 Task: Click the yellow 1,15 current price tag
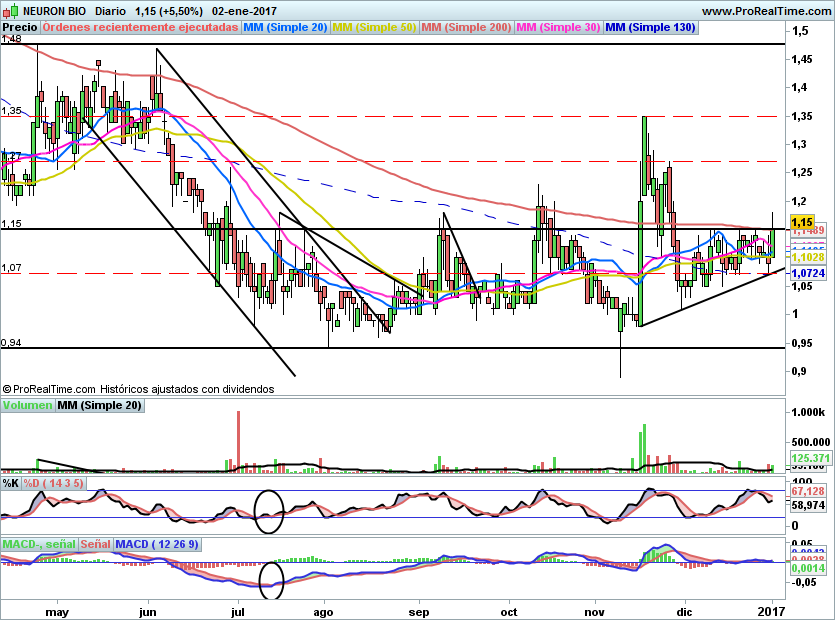[801, 222]
